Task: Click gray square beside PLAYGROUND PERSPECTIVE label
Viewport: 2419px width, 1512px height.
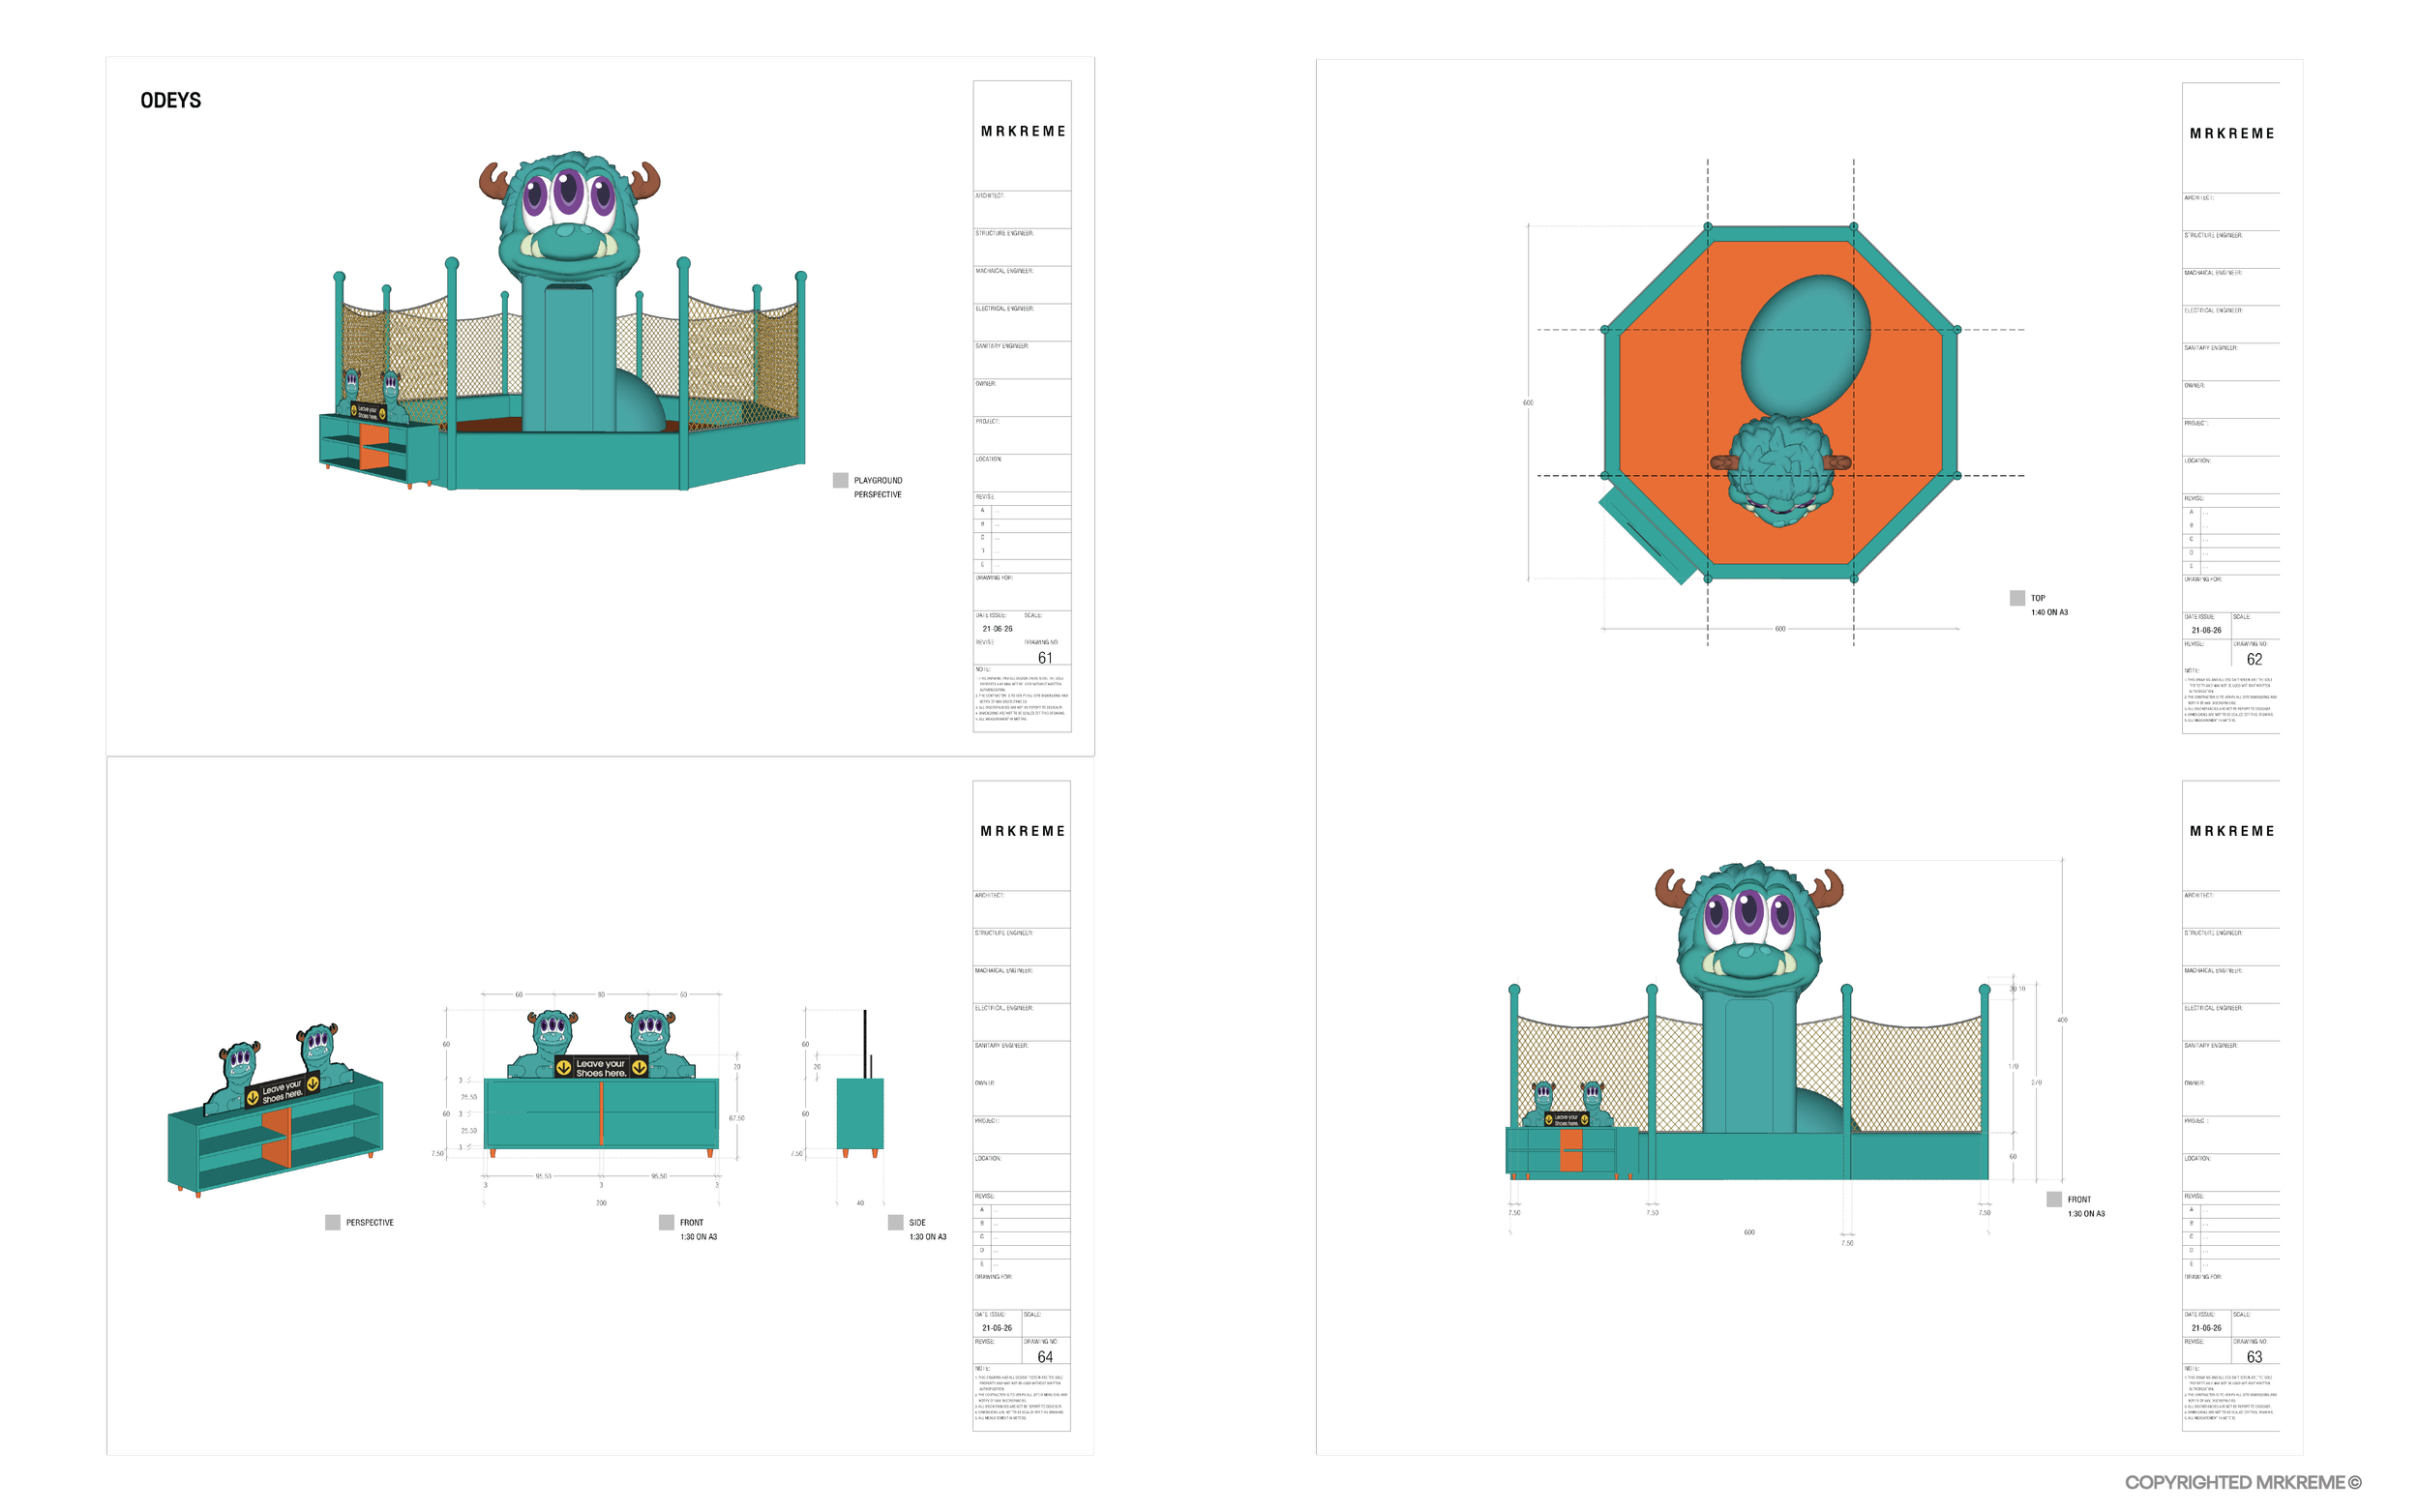Action: pos(840,480)
